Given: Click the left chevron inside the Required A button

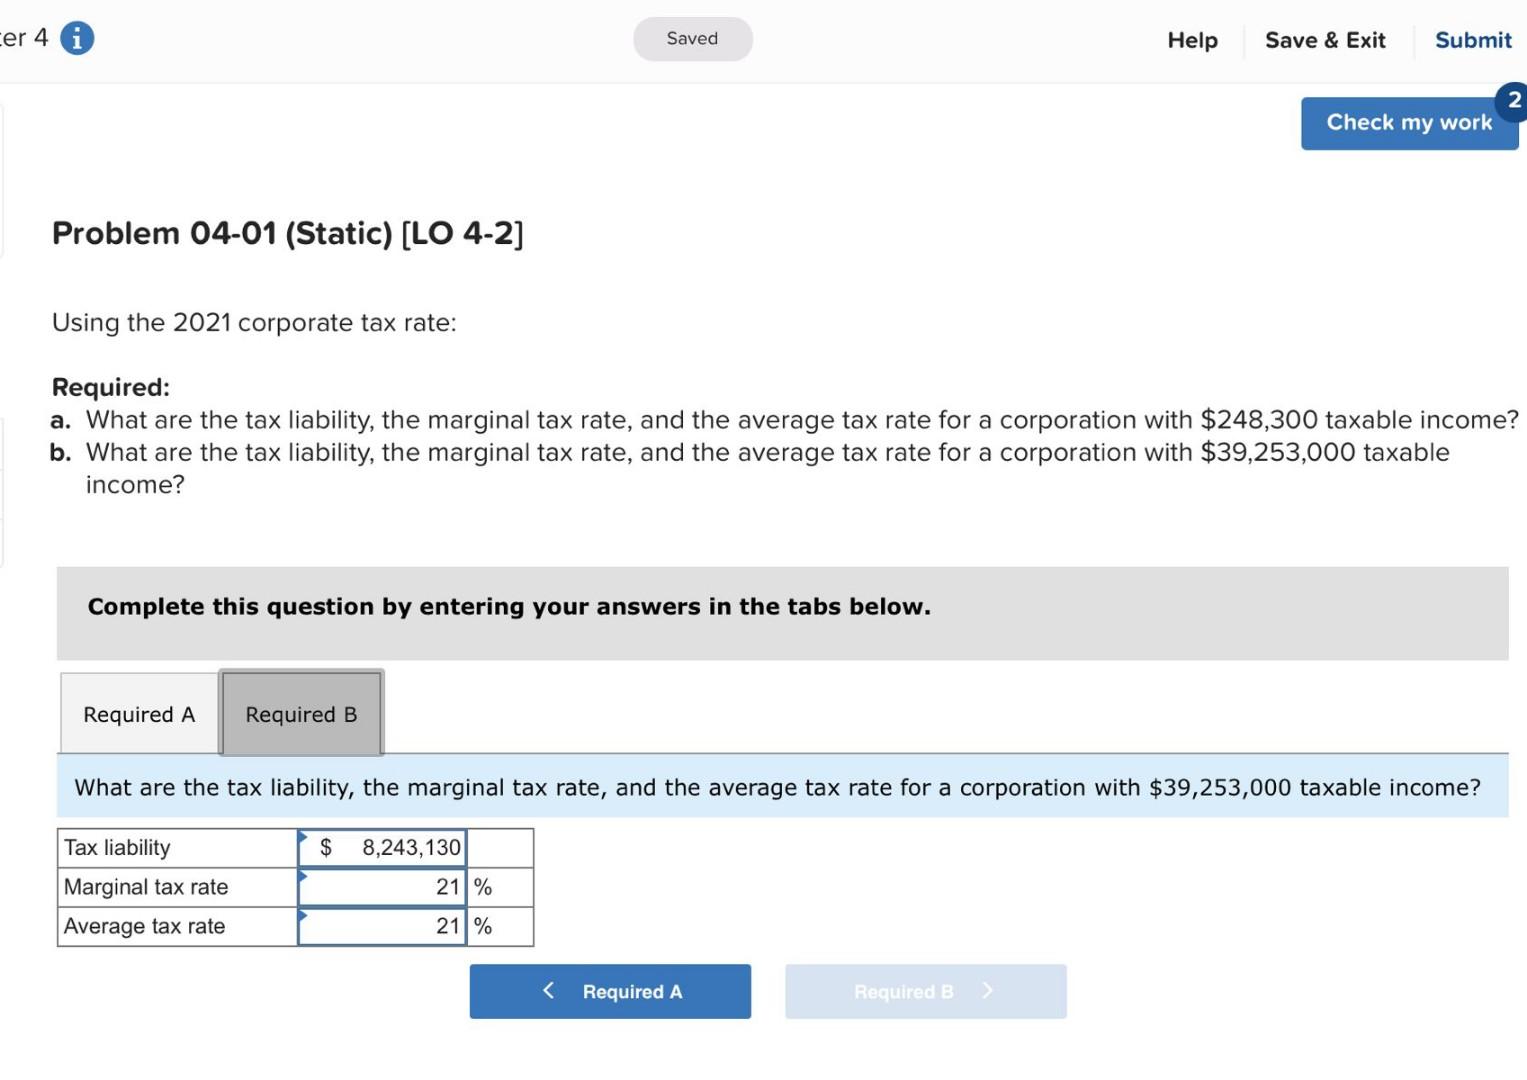Looking at the screenshot, I should click(x=548, y=991).
